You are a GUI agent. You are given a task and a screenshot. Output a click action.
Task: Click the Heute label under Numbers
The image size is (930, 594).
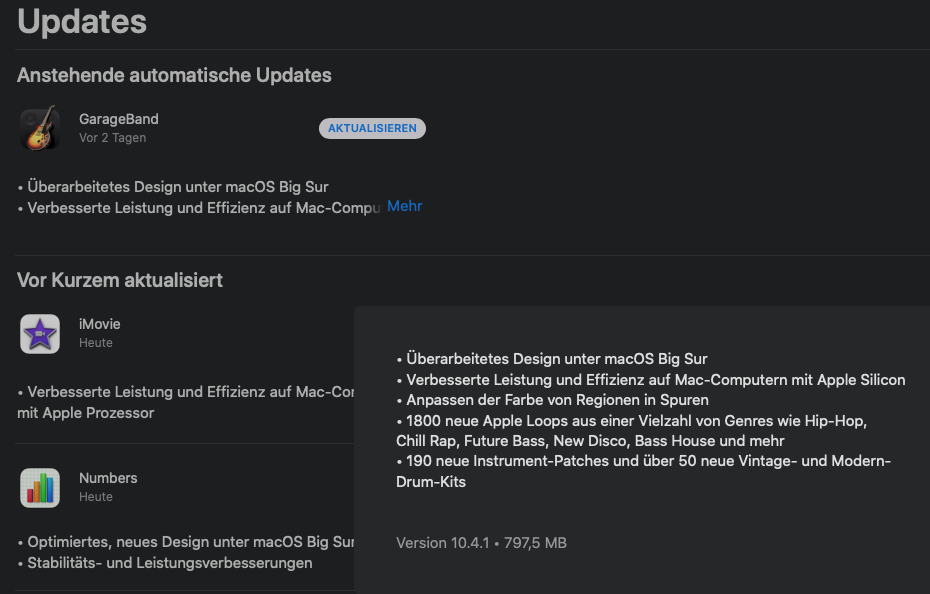(x=96, y=497)
